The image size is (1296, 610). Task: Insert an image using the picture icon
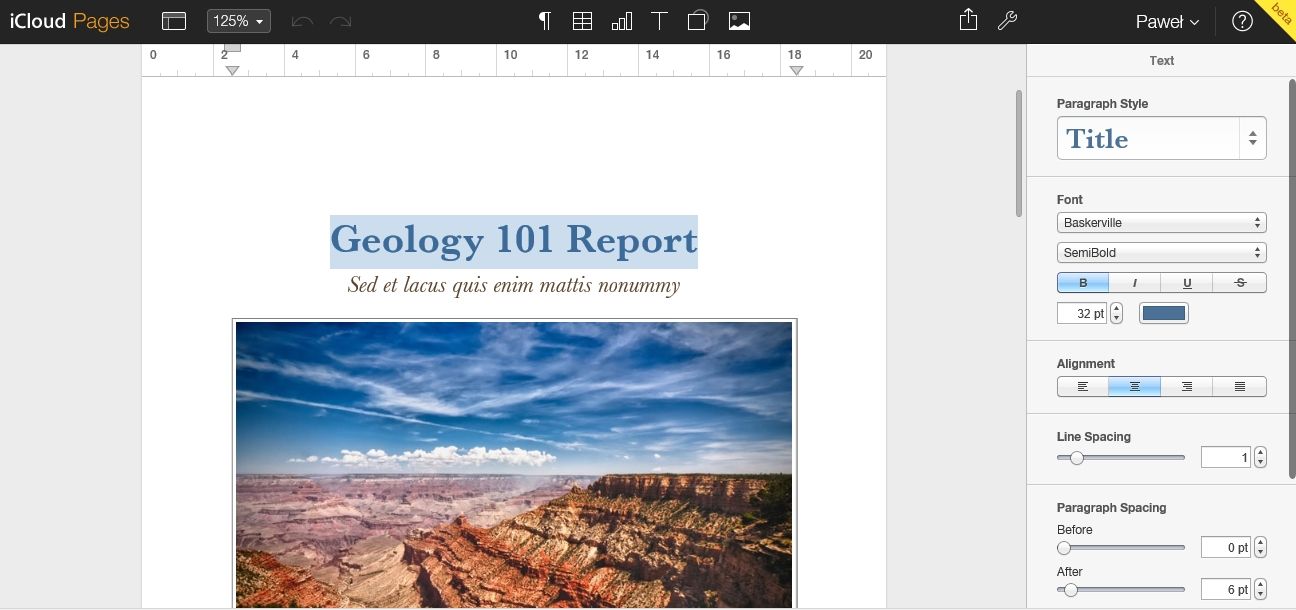(x=739, y=21)
